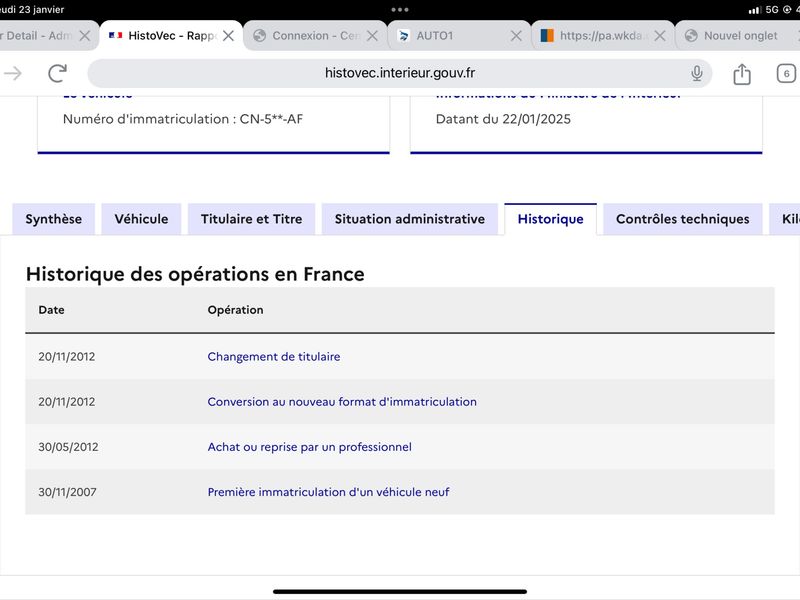The height and width of the screenshot is (600, 800).
Task: Click the globe icon on Nouvel onglet tab
Action: click(x=691, y=36)
